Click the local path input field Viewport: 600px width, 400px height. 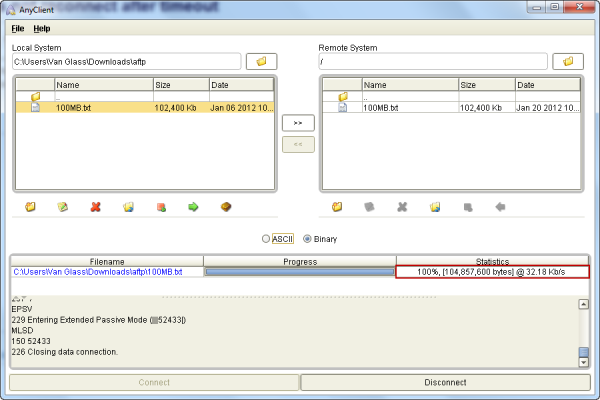[x=126, y=62]
